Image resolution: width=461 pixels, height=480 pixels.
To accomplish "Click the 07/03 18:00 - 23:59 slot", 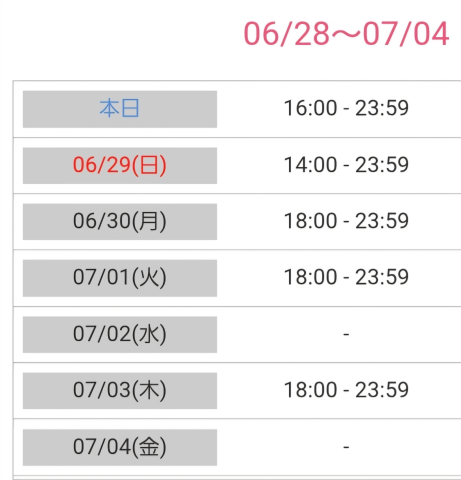I will [x=346, y=390].
